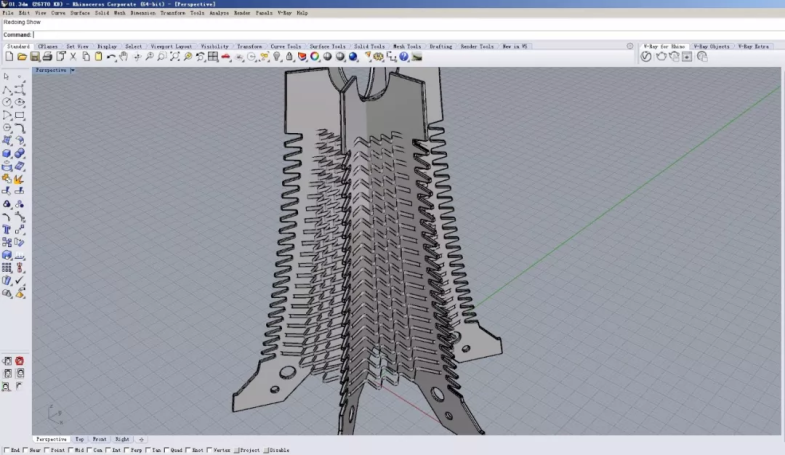Open the Surface menu
The height and width of the screenshot is (455, 785).
point(80,13)
